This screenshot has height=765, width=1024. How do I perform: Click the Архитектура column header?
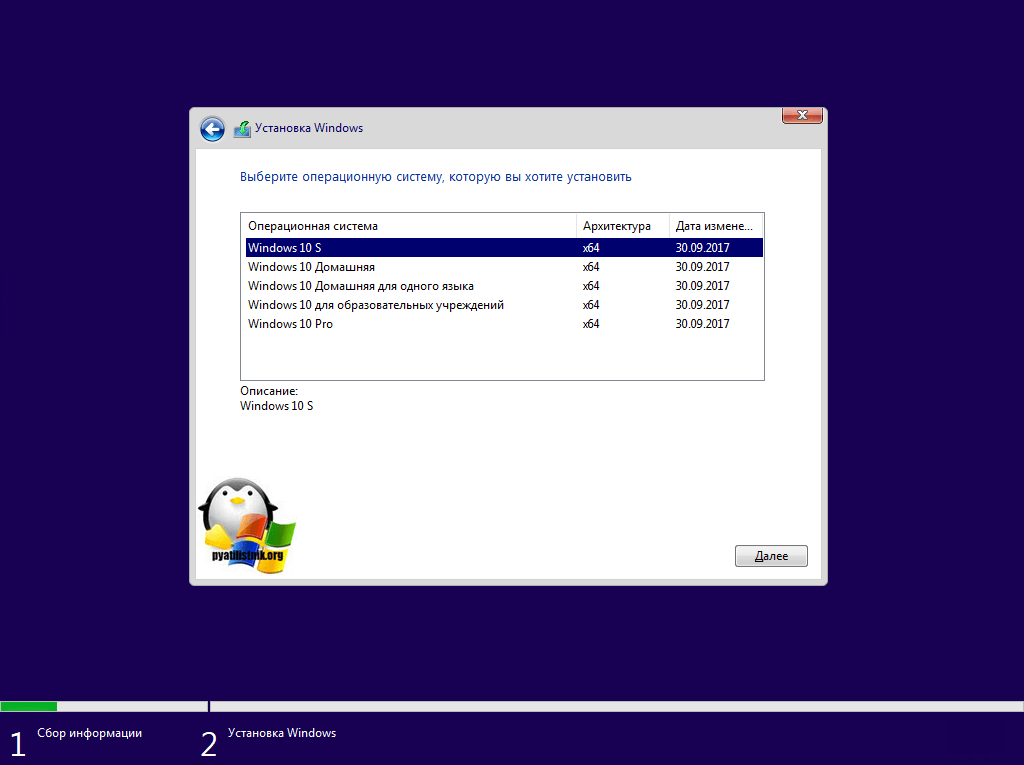coord(623,226)
